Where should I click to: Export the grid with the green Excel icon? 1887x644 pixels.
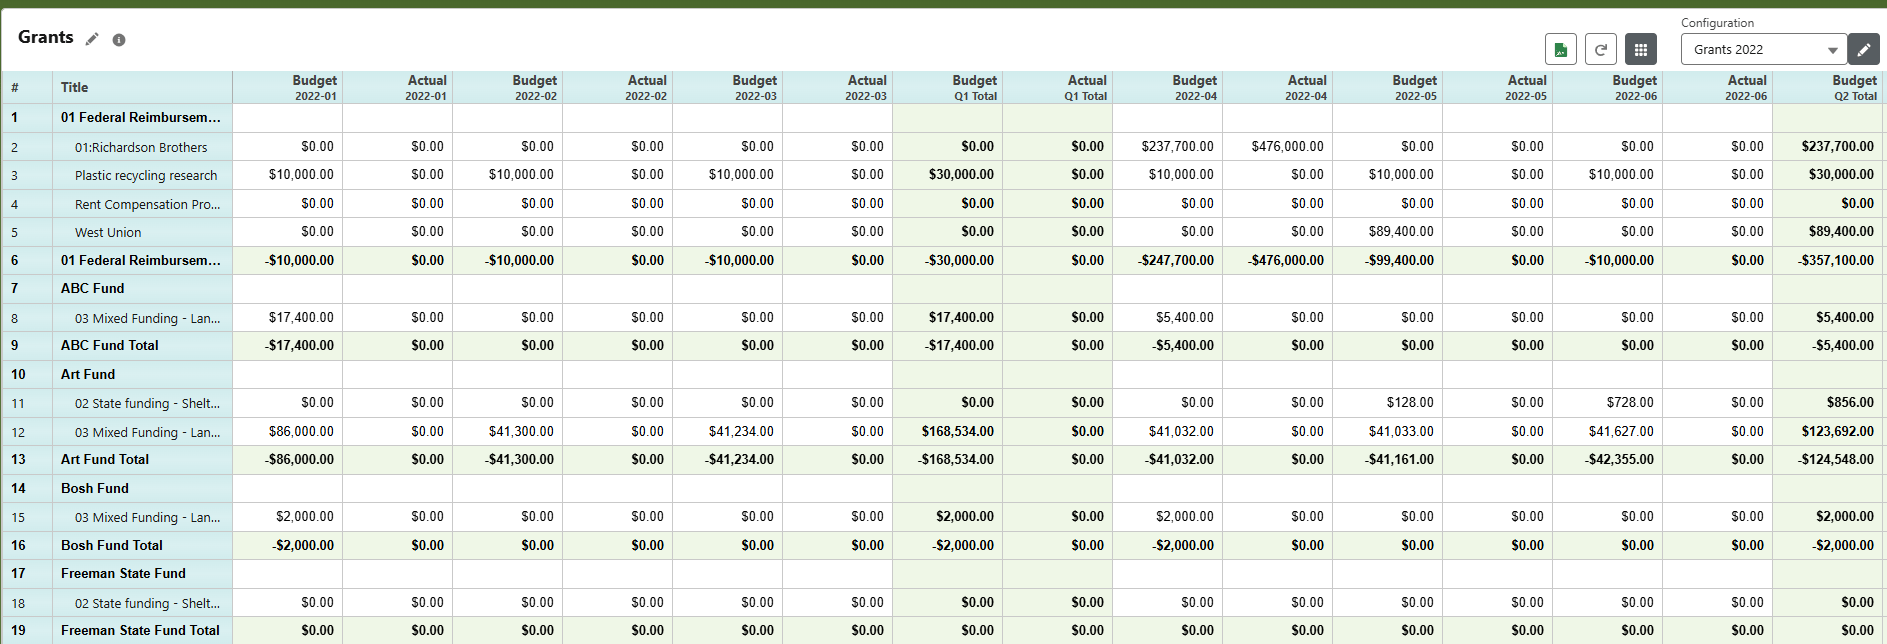[x=1561, y=49]
